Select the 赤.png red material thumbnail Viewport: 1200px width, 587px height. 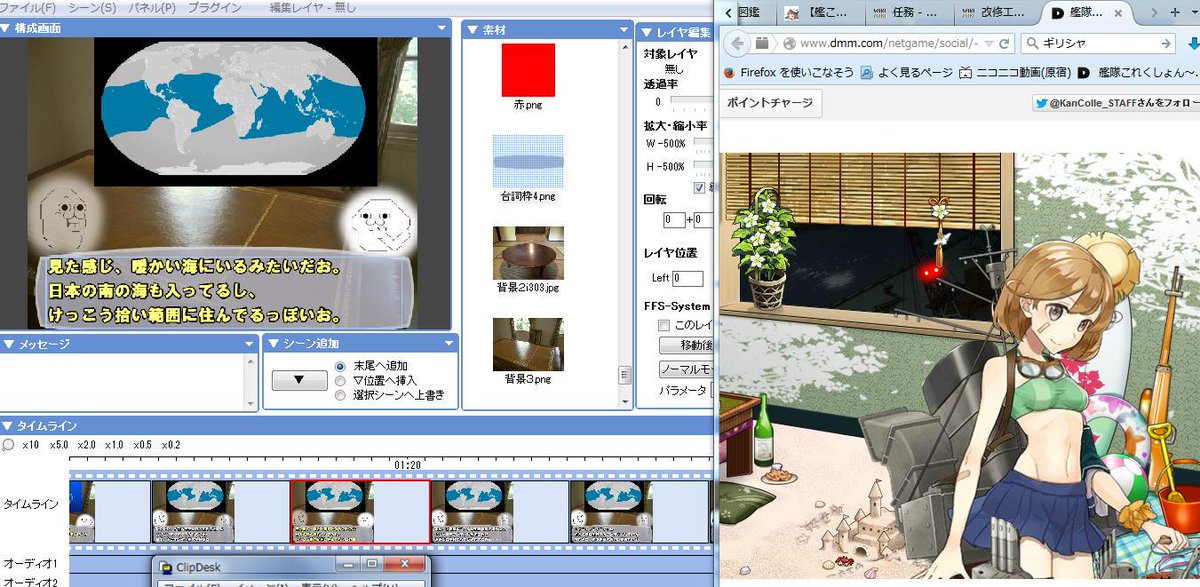tap(527, 70)
